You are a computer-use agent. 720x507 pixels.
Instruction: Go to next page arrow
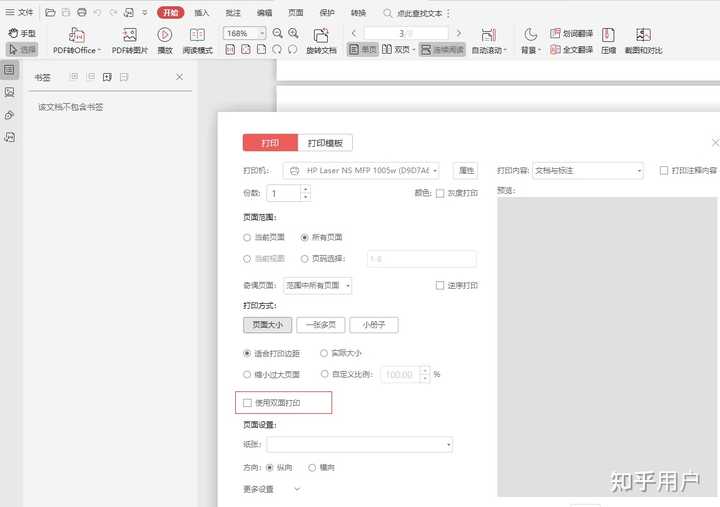(458, 33)
